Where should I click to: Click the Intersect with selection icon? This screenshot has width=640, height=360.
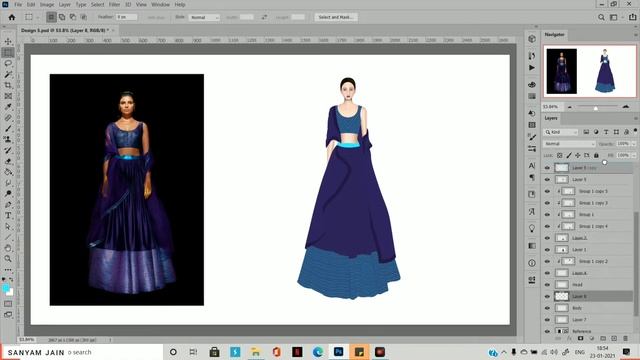[x=83, y=17]
